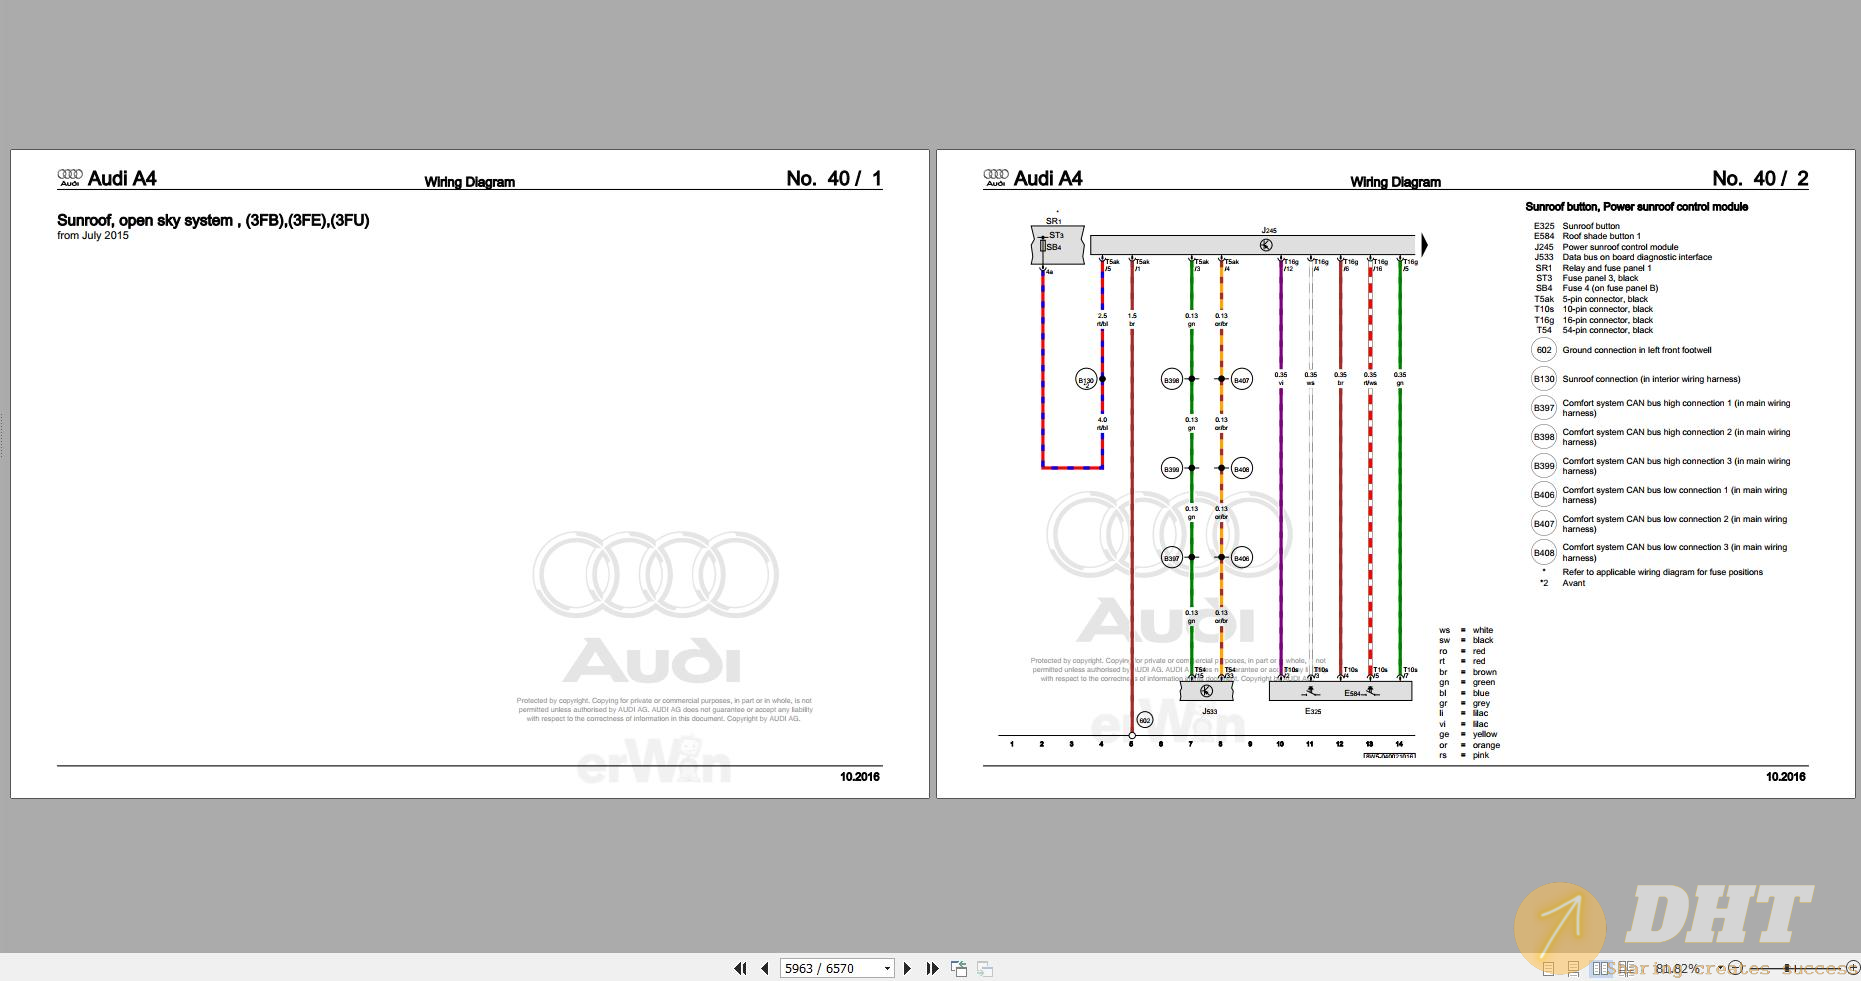The width and height of the screenshot is (1861, 981).
Task: Click the J245 module bar in the diagram
Action: click(x=1253, y=245)
